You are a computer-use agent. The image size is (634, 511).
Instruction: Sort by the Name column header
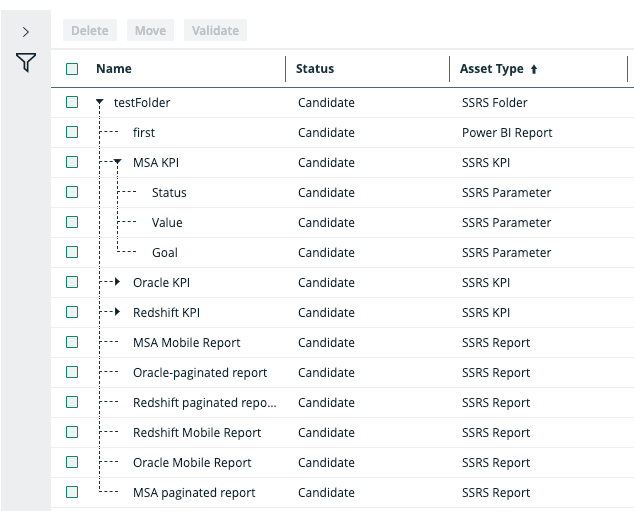[x=114, y=69]
